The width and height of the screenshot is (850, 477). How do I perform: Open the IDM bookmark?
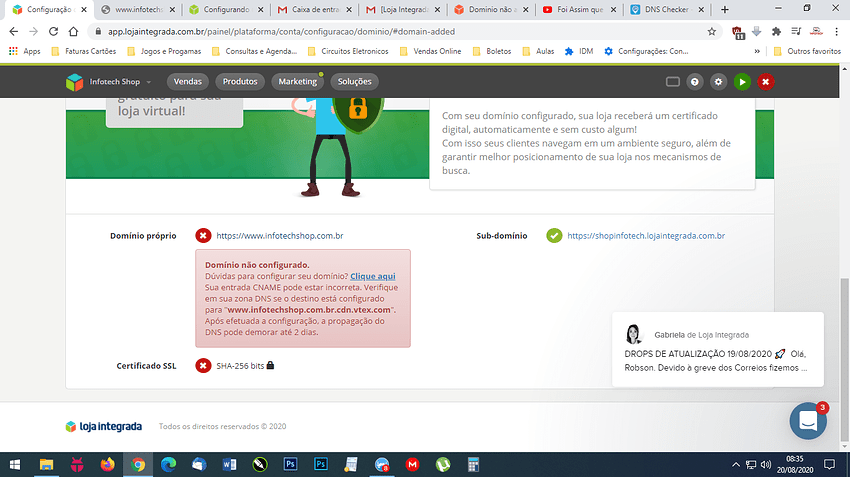[579, 51]
